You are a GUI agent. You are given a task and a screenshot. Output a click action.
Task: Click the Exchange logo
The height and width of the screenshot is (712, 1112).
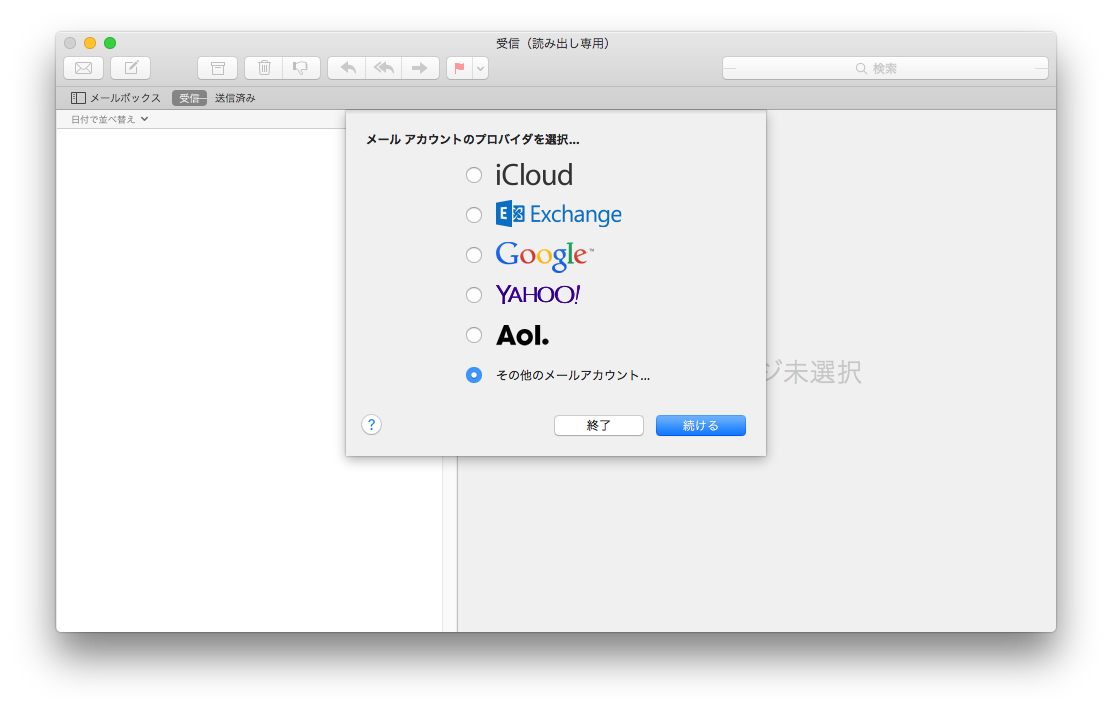pyautogui.click(x=559, y=214)
